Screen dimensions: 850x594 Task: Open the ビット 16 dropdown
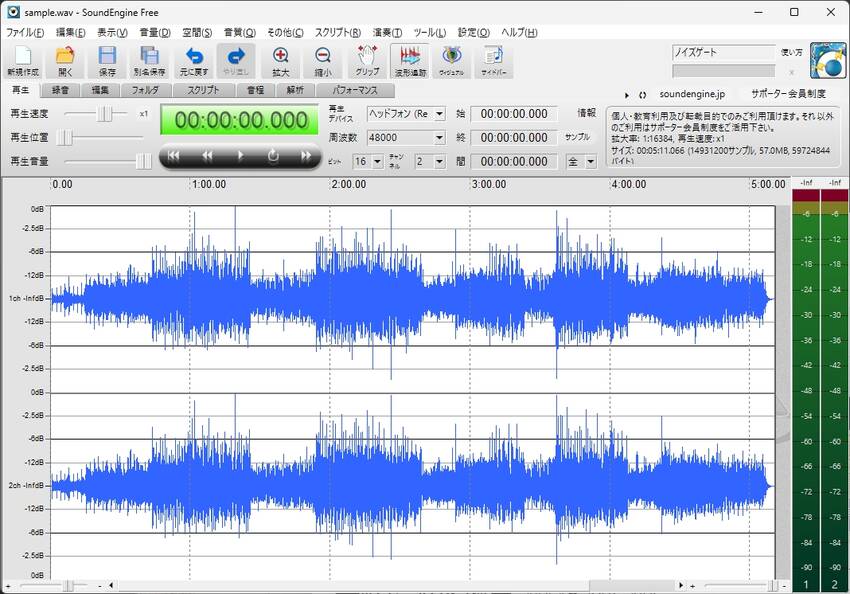(377, 162)
